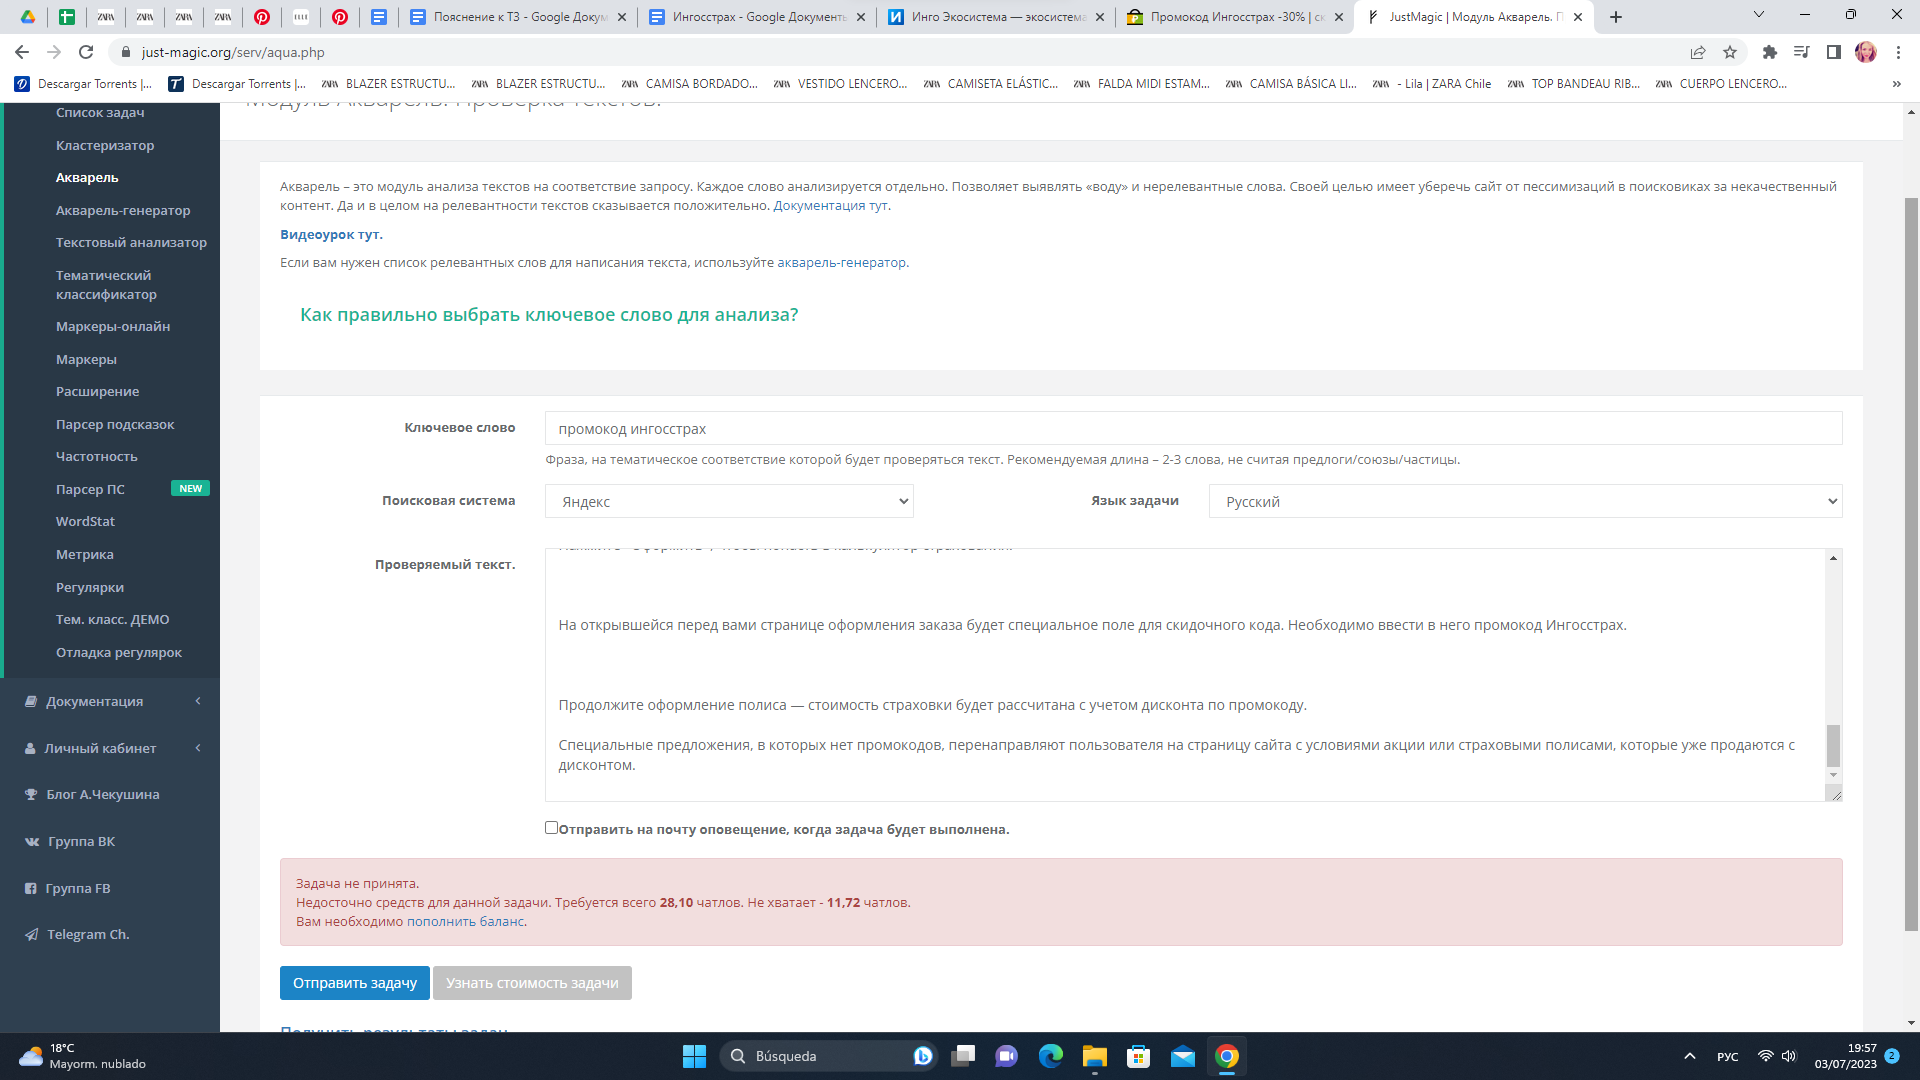1920x1080 pixels.
Task: Click the Отправить задачу button
Action: [355, 983]
